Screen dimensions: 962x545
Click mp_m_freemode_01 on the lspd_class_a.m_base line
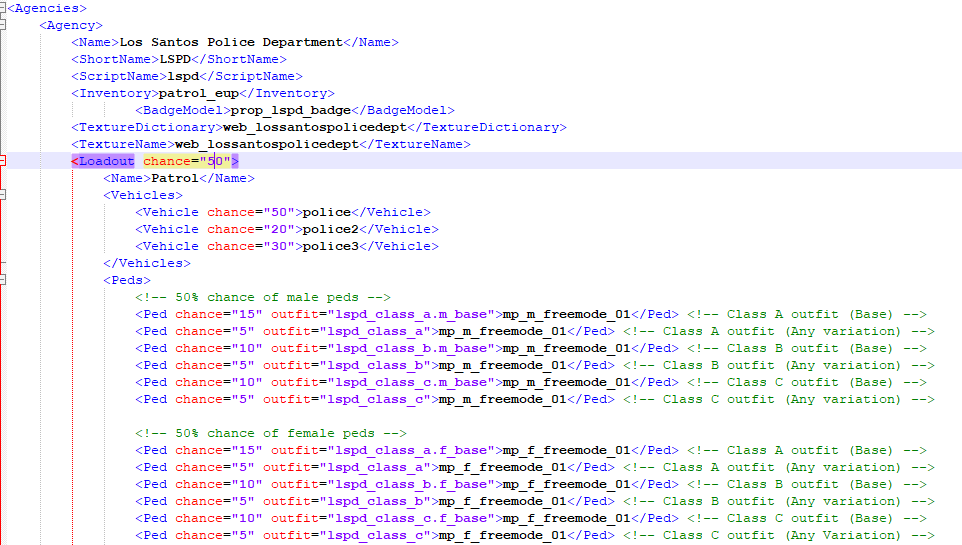[x=566, y=314]
